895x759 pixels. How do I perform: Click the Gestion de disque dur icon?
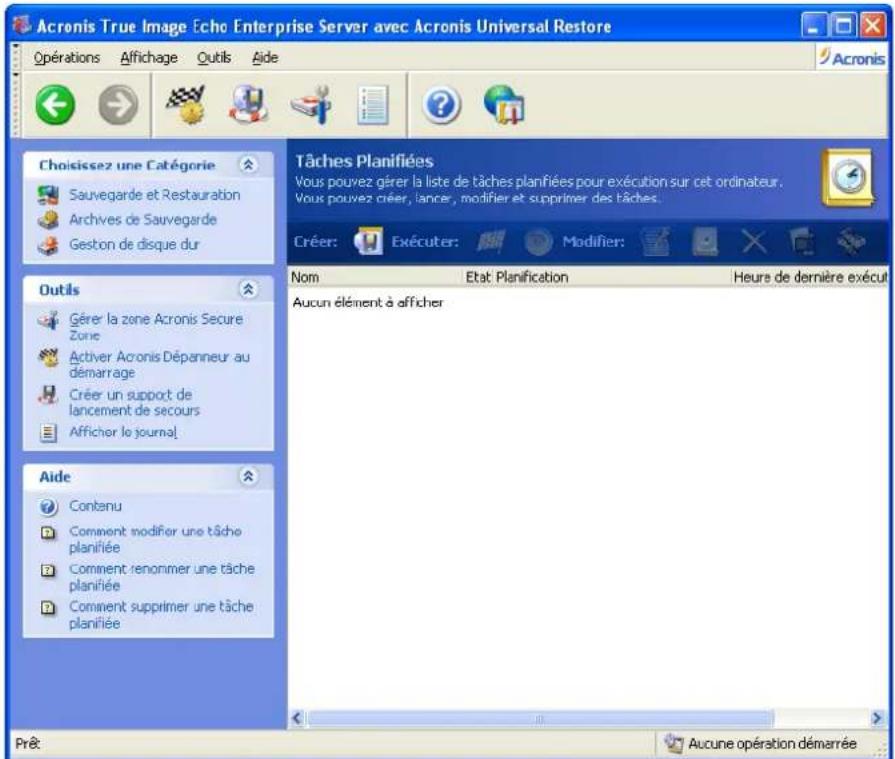click(x=48, y=245)
